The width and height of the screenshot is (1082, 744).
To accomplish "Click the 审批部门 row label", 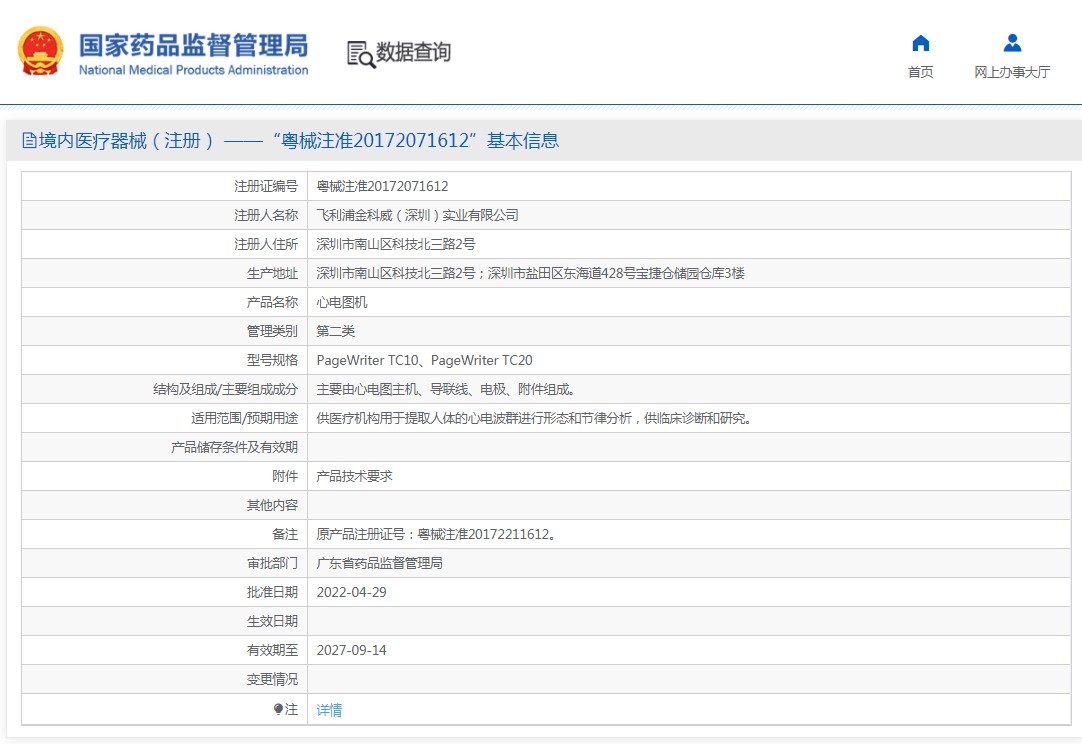I will 273,563.
